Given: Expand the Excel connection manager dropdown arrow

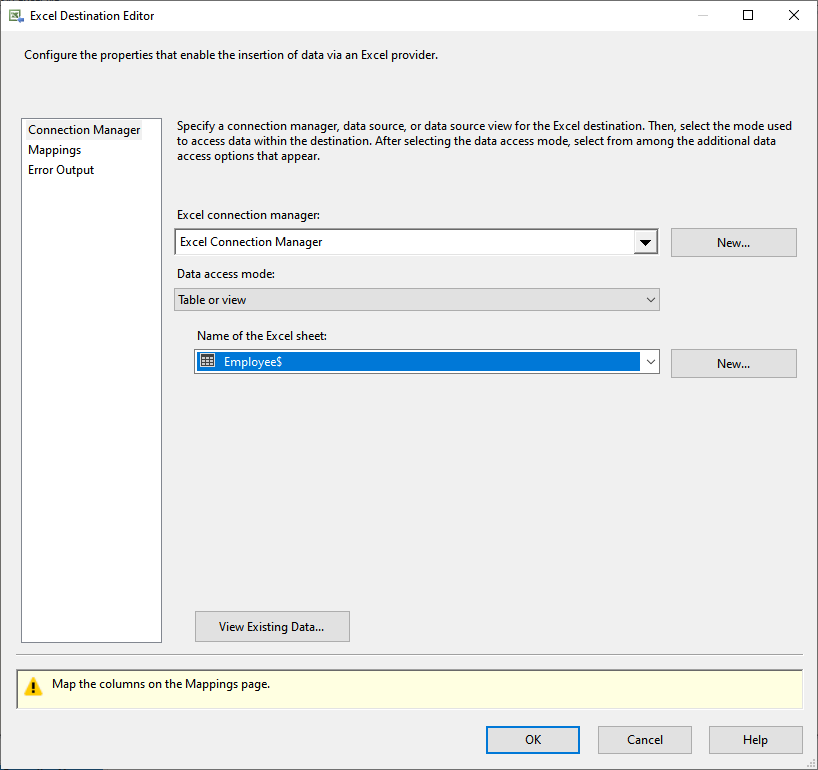Looking at the screenshot, I should tap(646, 242).
